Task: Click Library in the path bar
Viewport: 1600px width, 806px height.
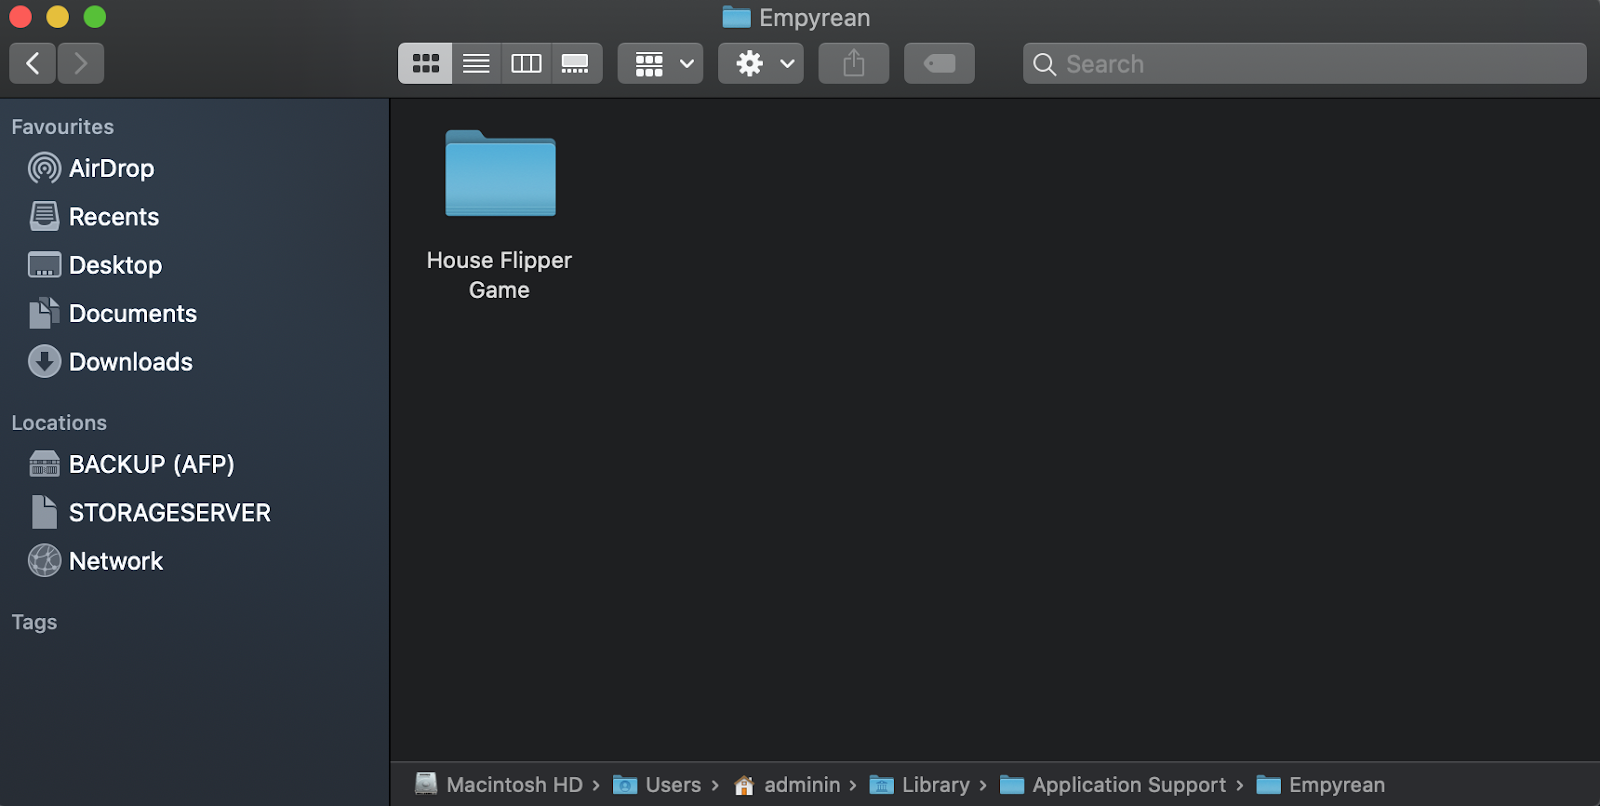Action: click(x=920, y=785)
